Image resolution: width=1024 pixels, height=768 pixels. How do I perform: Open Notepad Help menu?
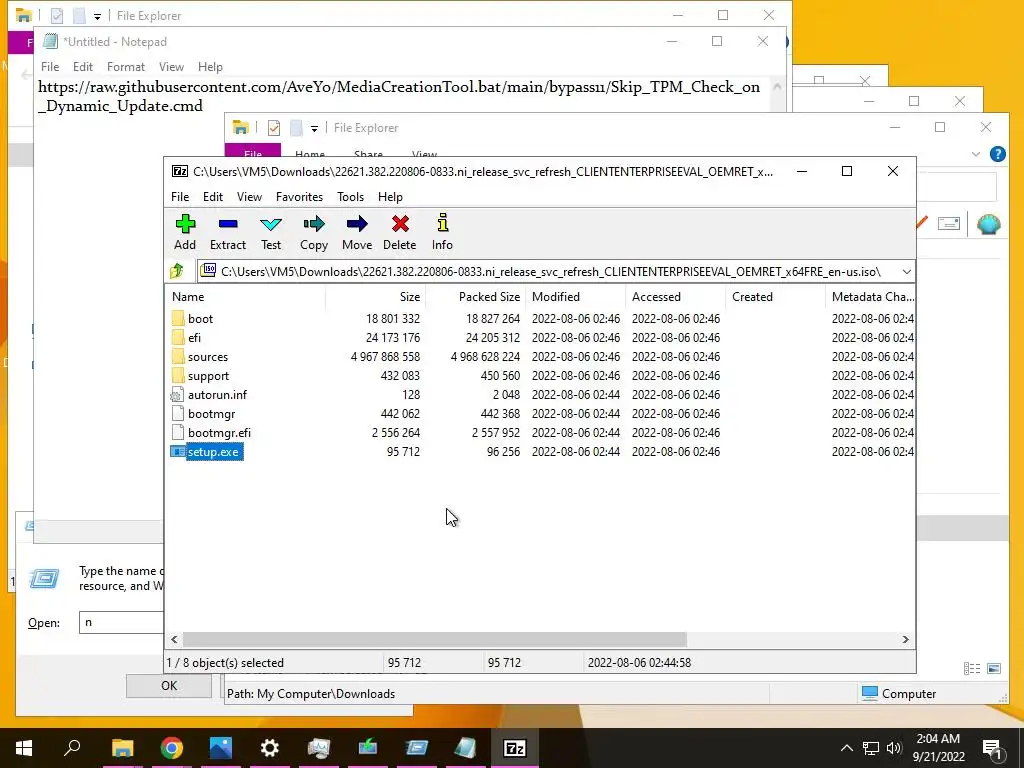pyautogui.click(x=210, y=67)
